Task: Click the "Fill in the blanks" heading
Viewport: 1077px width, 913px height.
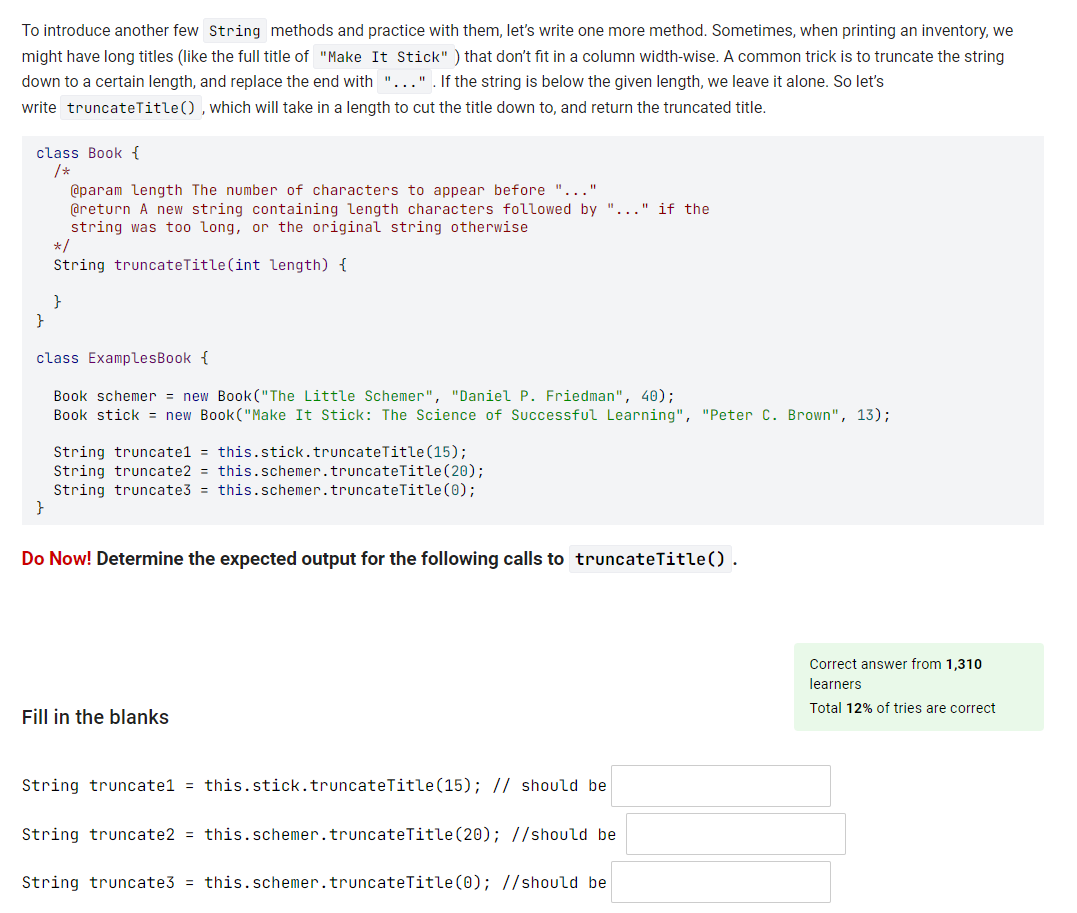Action: point(95,717)
